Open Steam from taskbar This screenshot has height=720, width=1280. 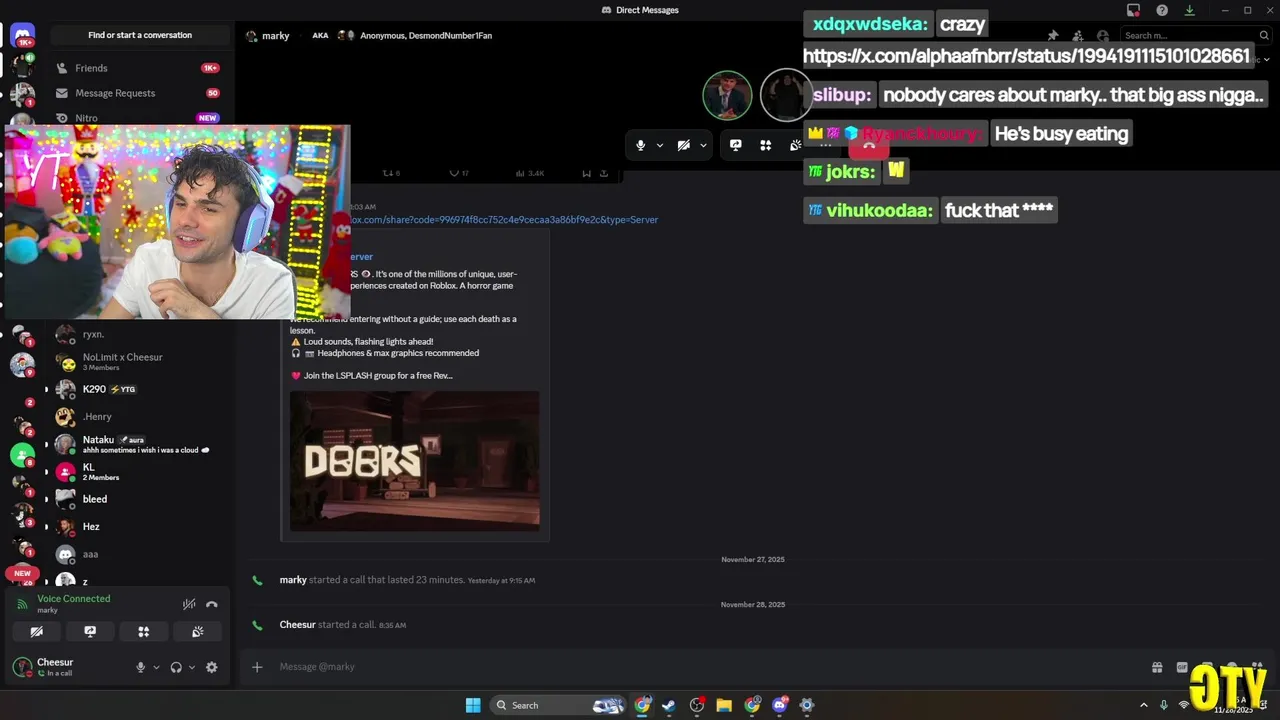click(669, 705)
